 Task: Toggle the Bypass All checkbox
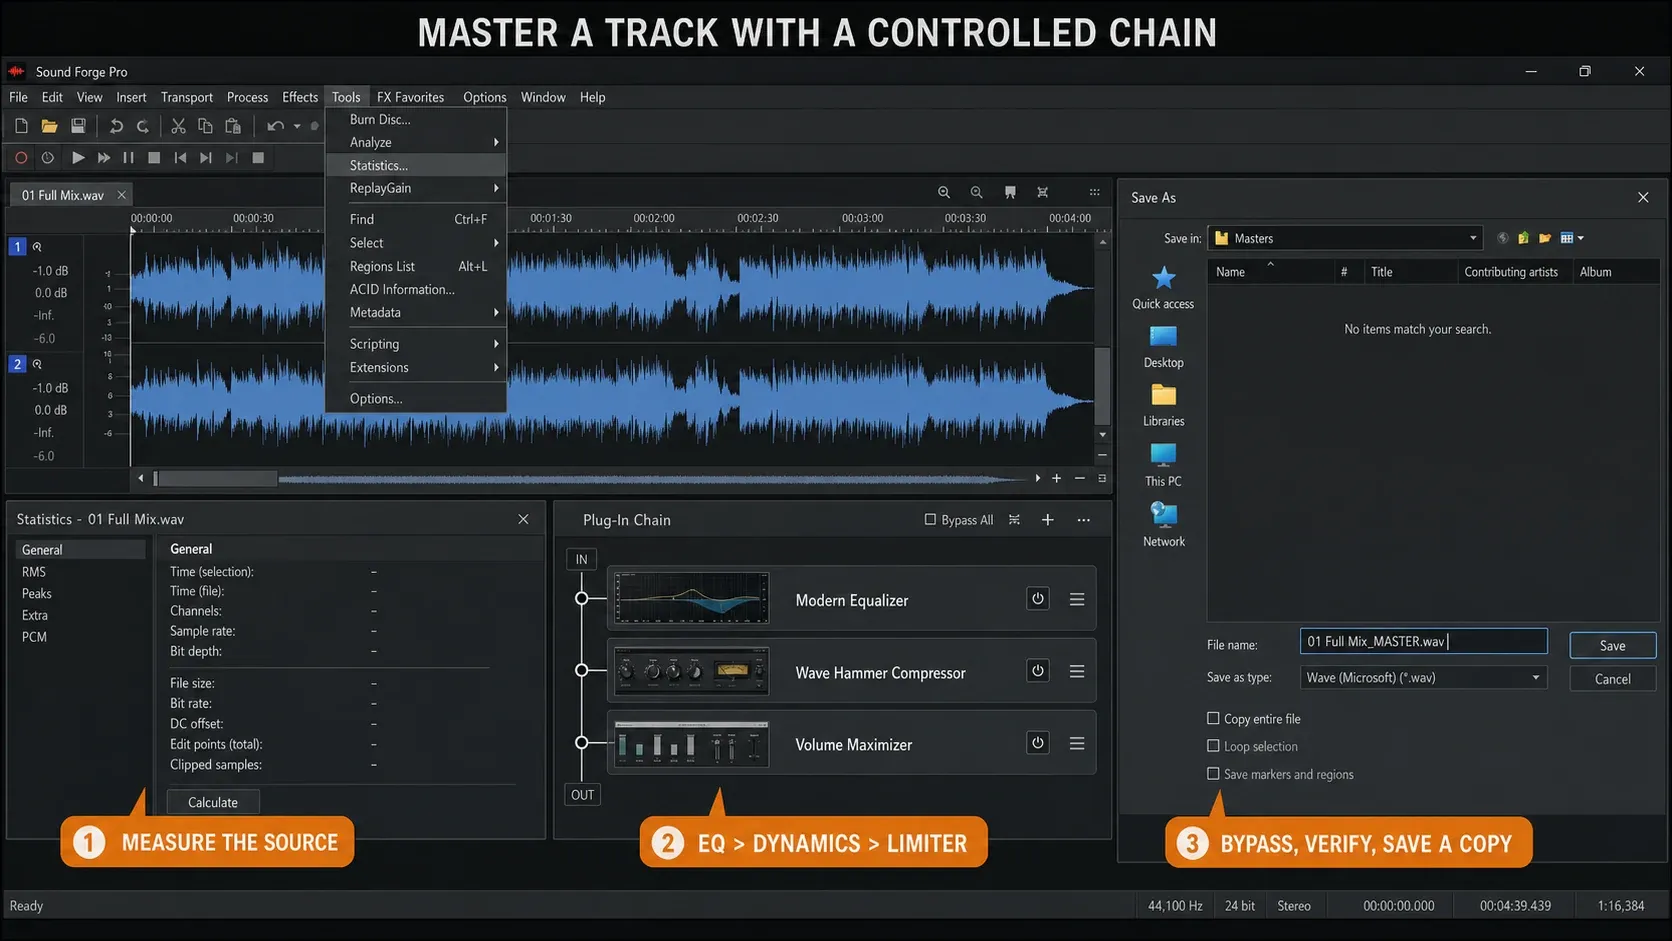click(930, 519)
